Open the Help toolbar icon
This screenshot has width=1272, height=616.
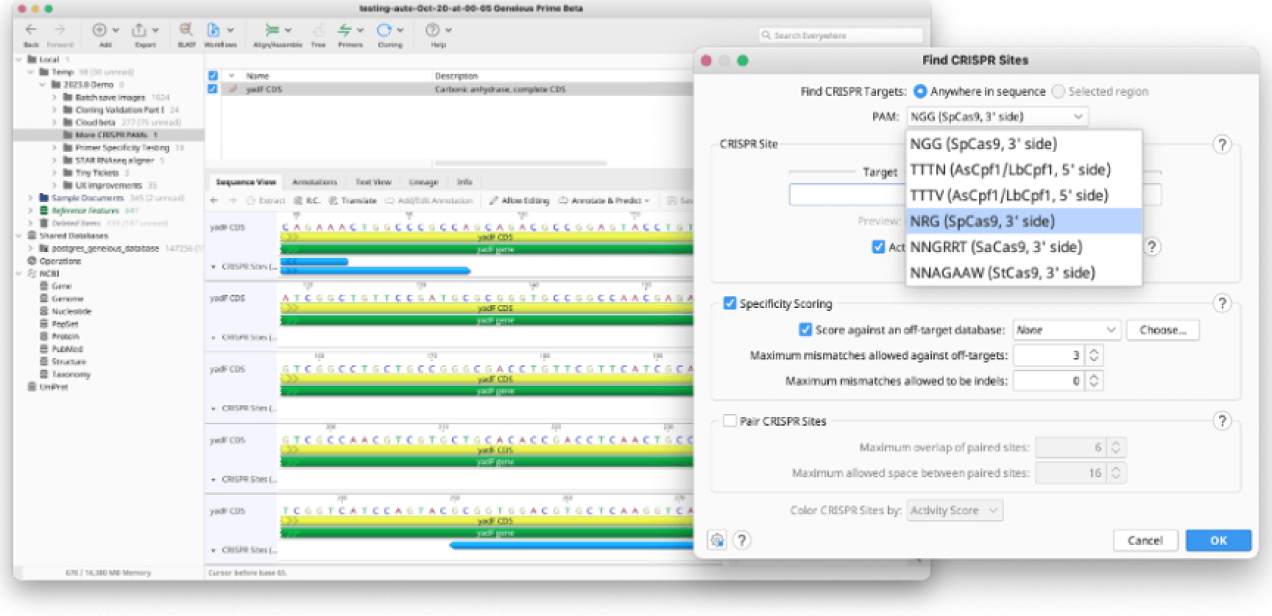coord(432,30)
